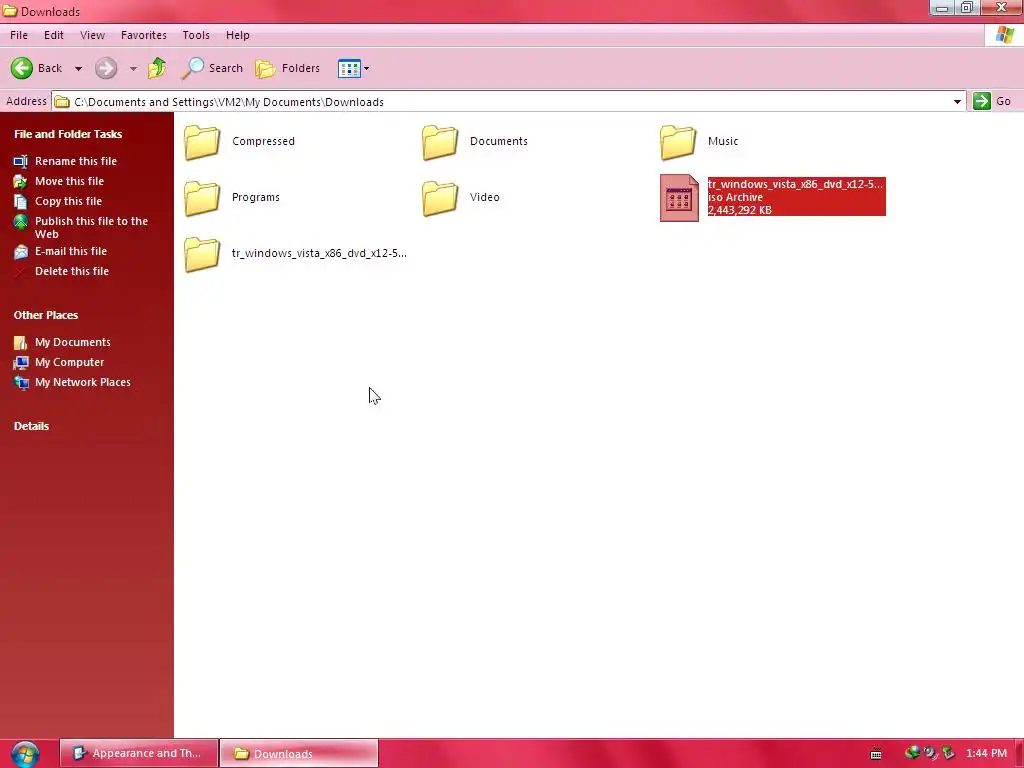Select the Music folder icon
Screen dimensions: 1024x768
tap(678, 142)
